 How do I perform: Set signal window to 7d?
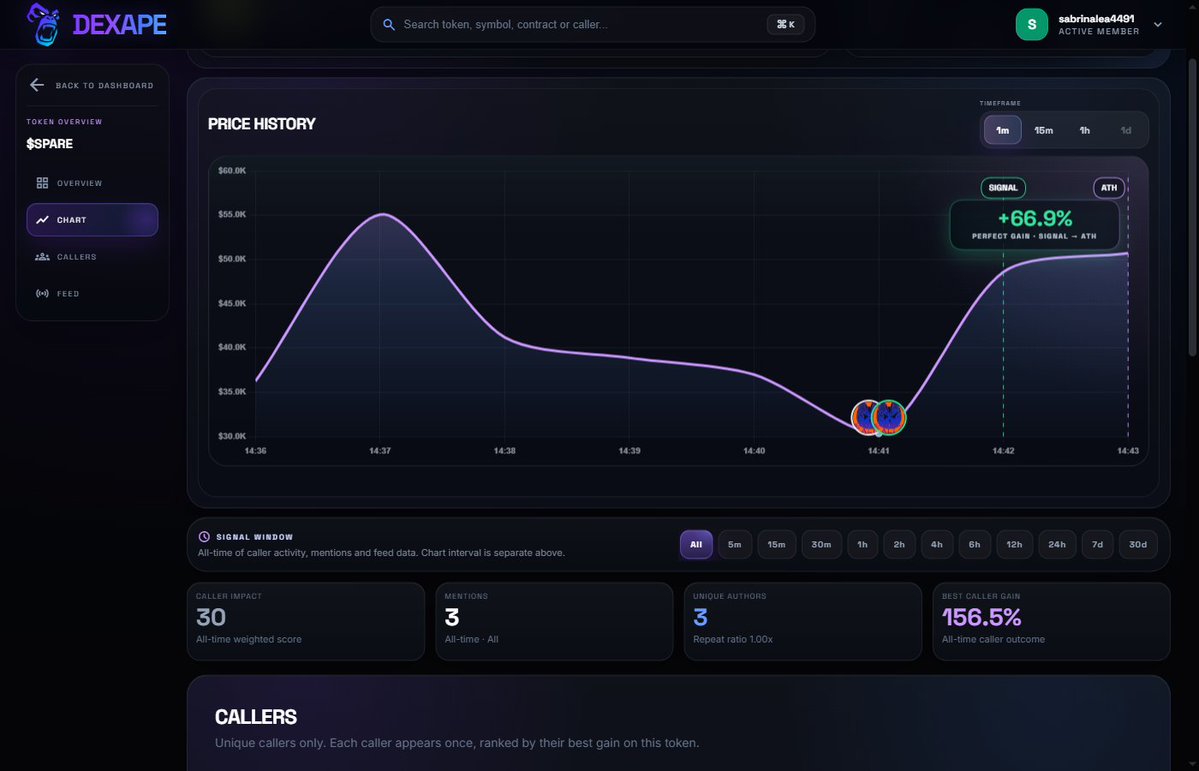[x=1097, y=545]
